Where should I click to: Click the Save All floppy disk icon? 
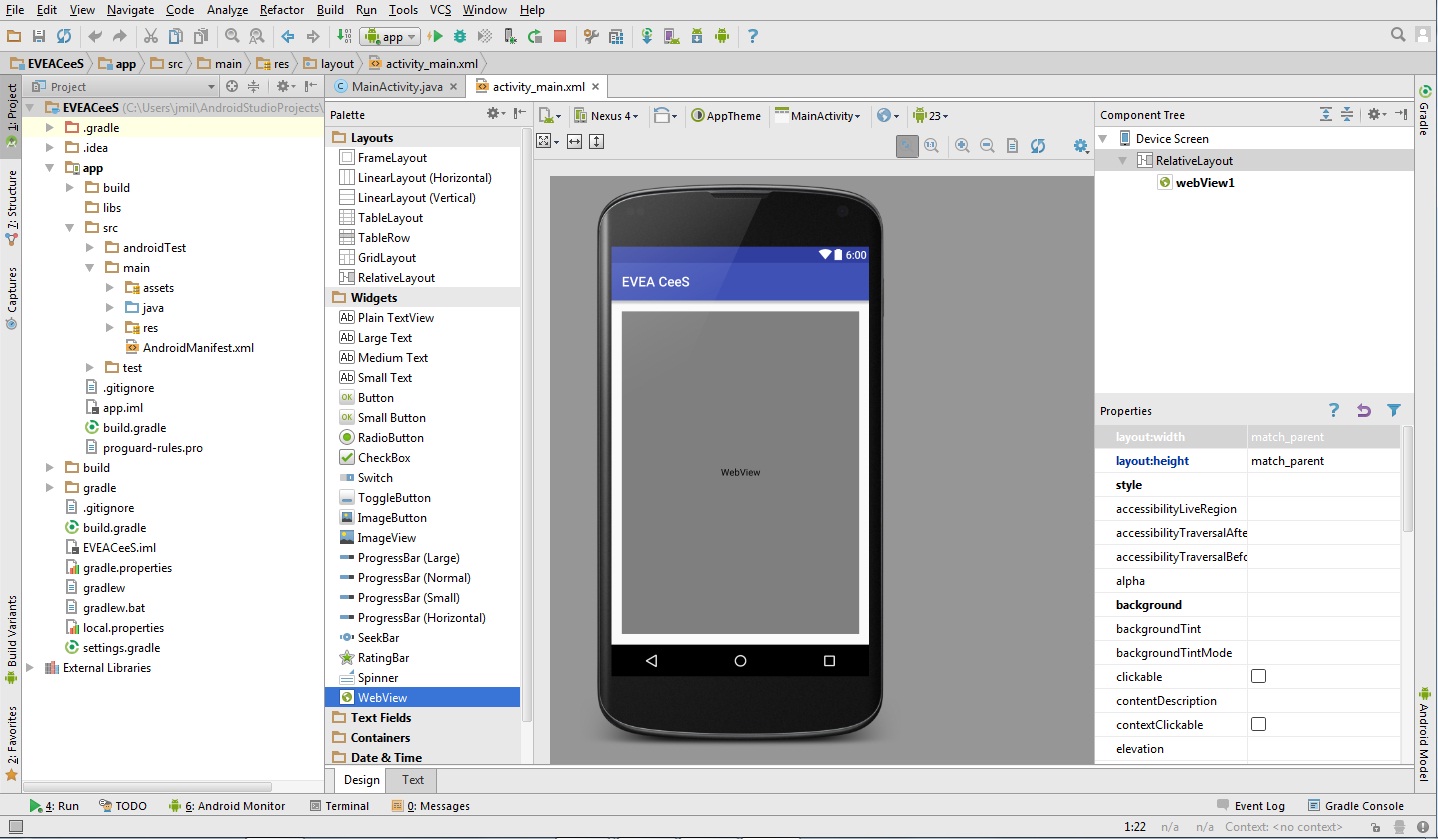(39, 36)
